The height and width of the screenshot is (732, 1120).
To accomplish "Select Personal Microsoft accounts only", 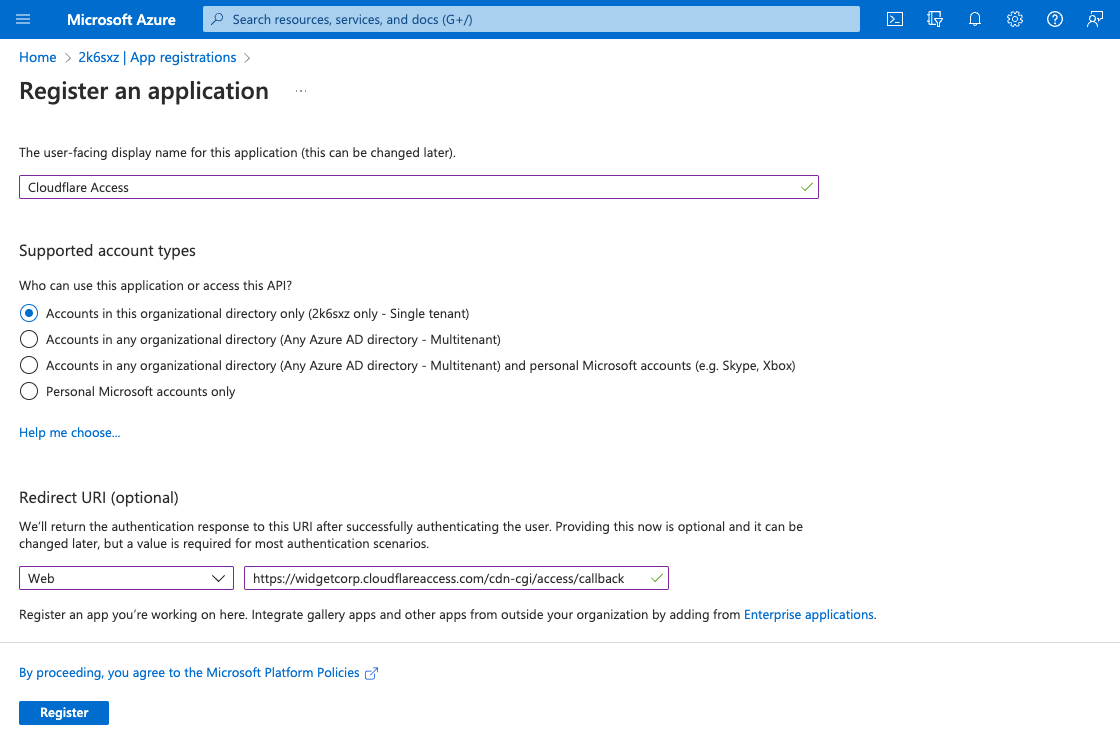I will pyautogui.click(x=28, y=391).
